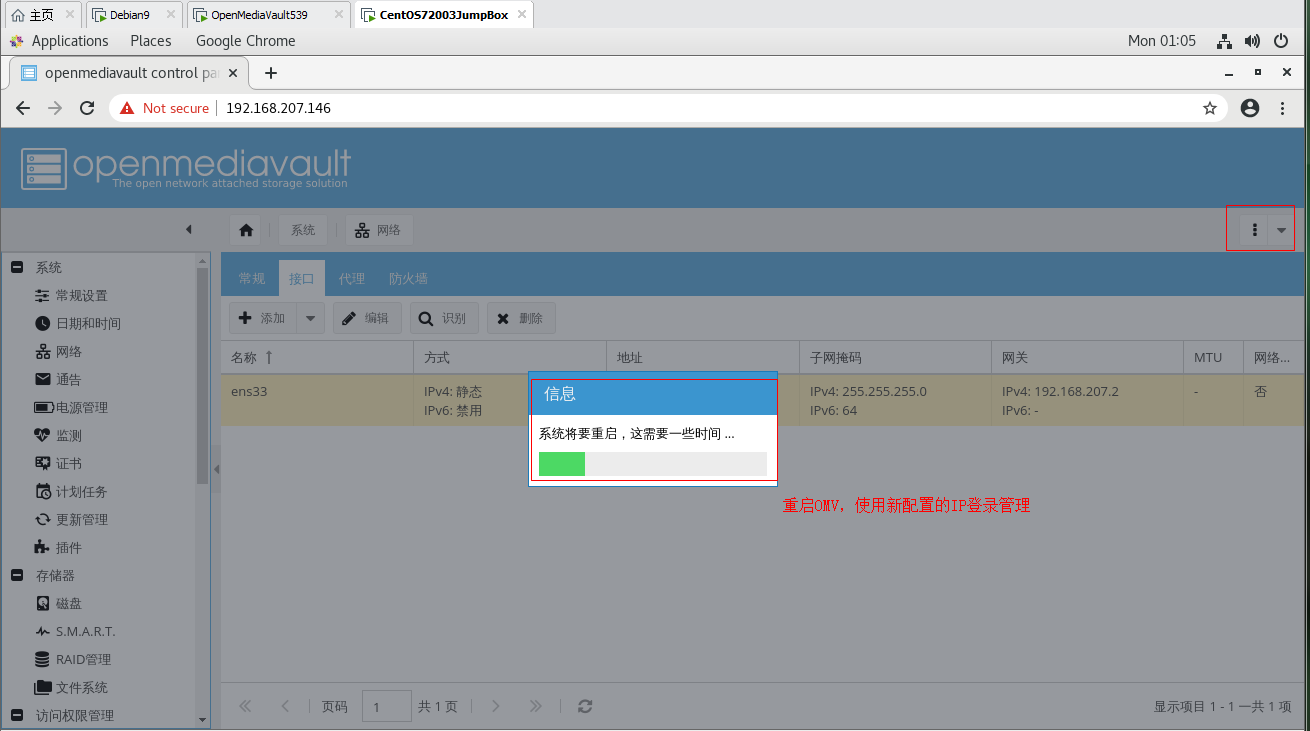Click 系统 breadcrumb button
The height and width of the screenshot is (731, 1310).
click(x=303, y=230)
